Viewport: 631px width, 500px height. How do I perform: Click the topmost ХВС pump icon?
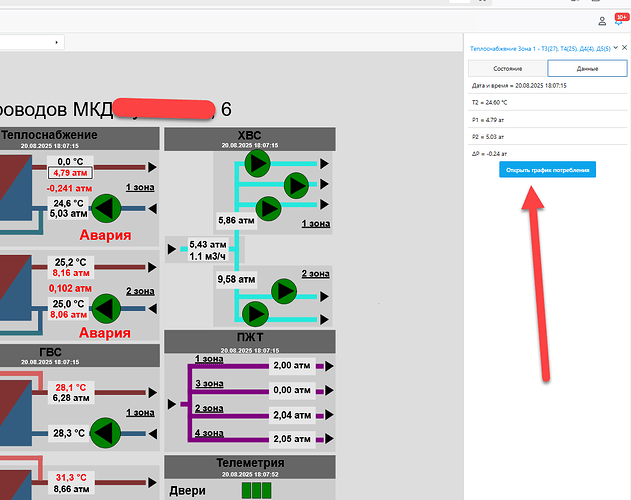258,163
